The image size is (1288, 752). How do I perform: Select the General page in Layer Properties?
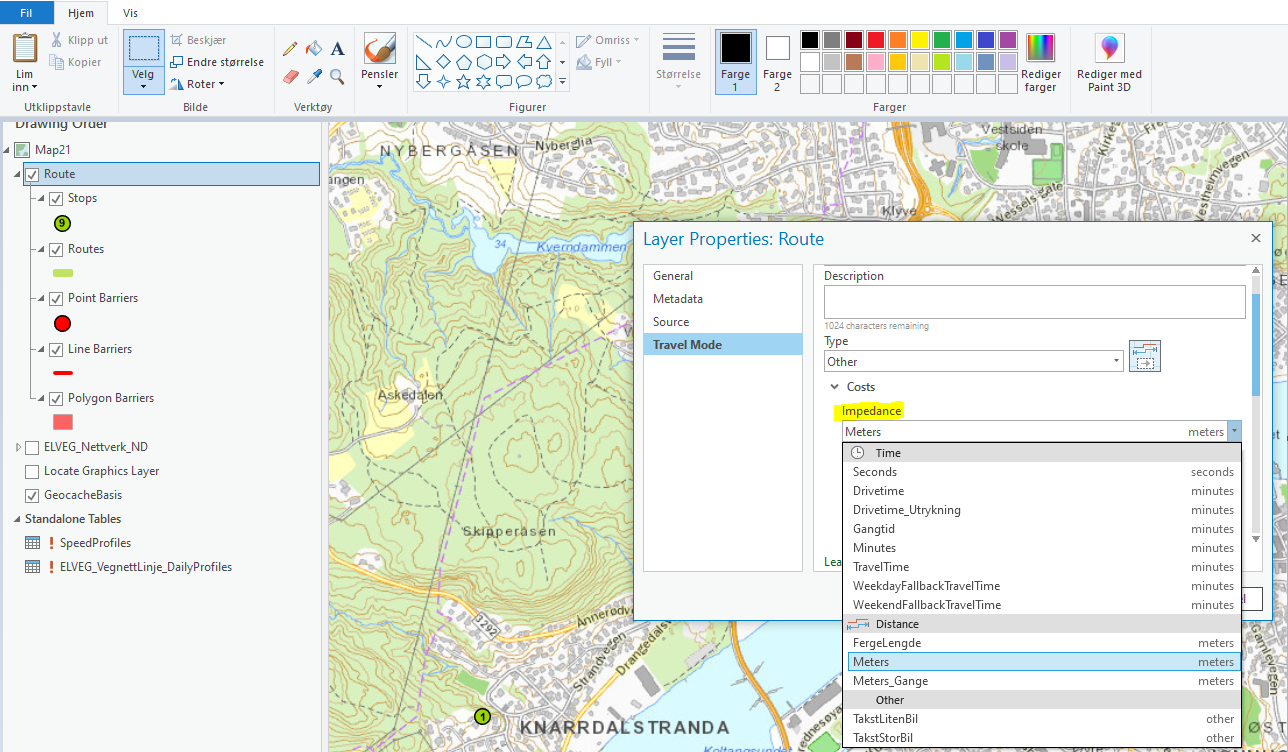pyautogui.click(x=723, y=276)
